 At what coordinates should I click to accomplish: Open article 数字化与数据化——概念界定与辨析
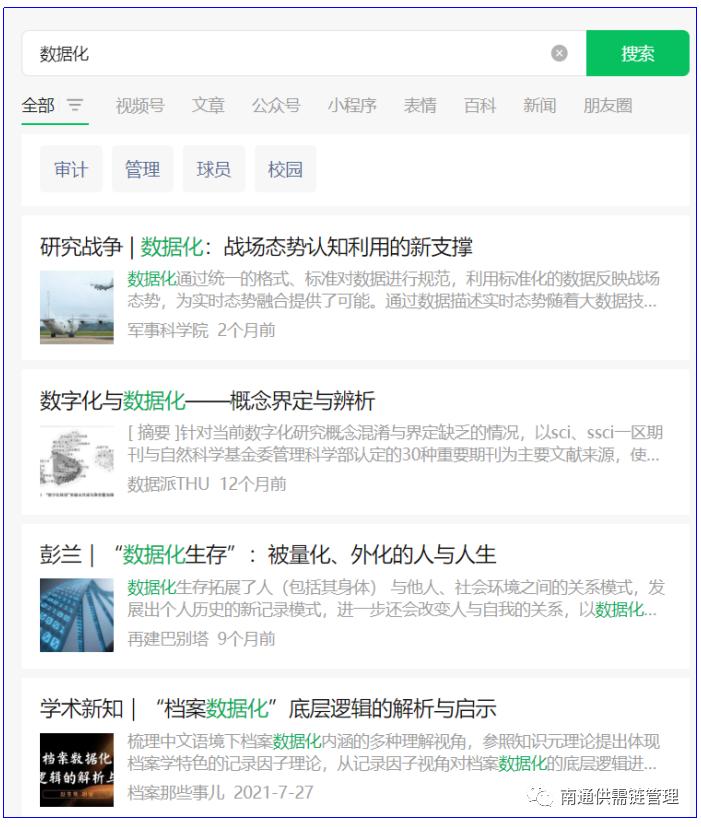point(207,401)
